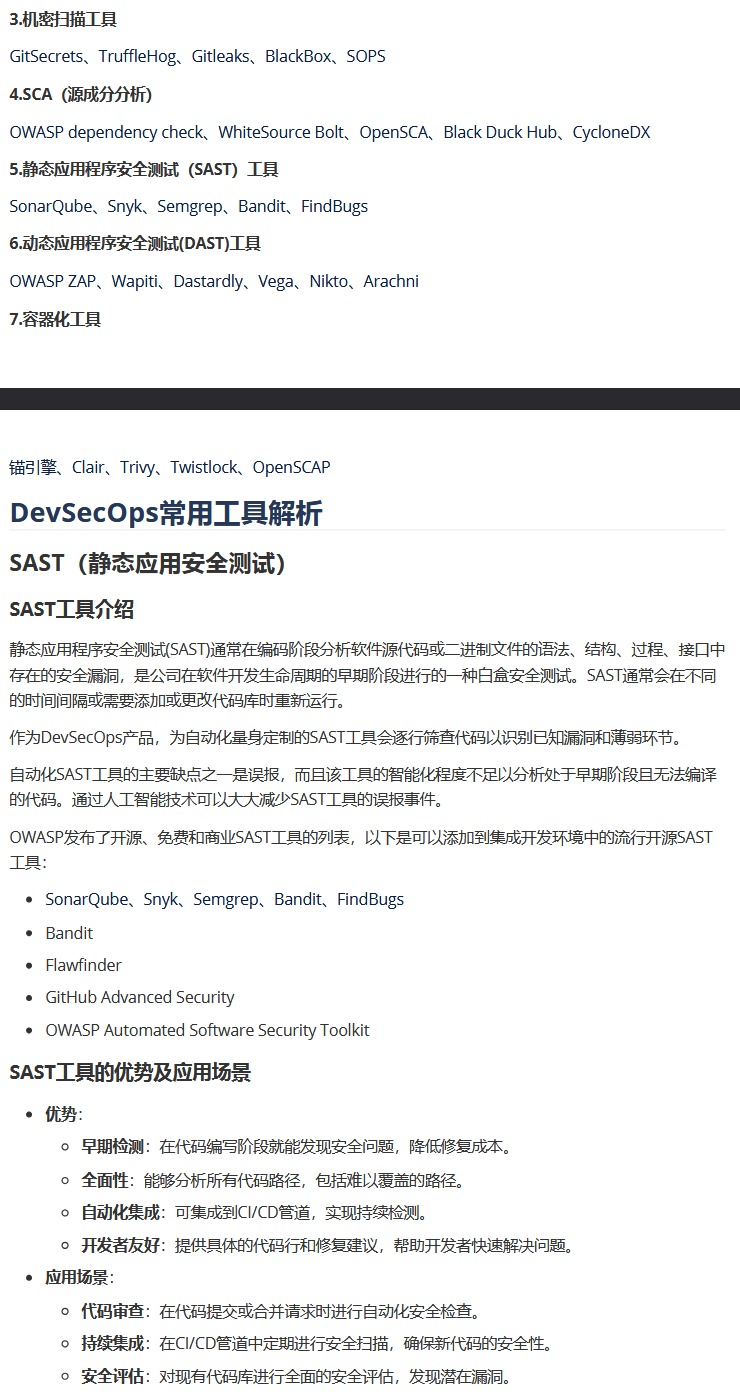Click the 'DevSecOps常用工具解析' main heading
Viewport: 740px width, 1396px height.
pos(166,513)
